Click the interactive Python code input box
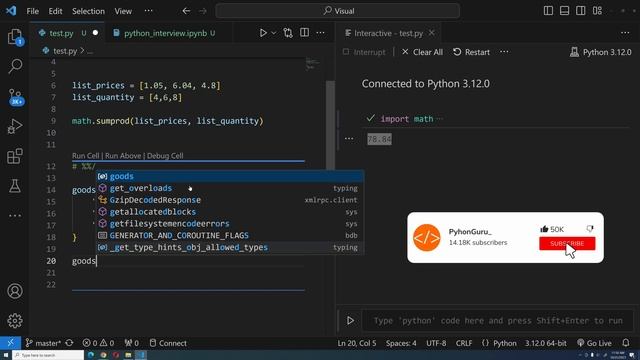 coord(498,321)
